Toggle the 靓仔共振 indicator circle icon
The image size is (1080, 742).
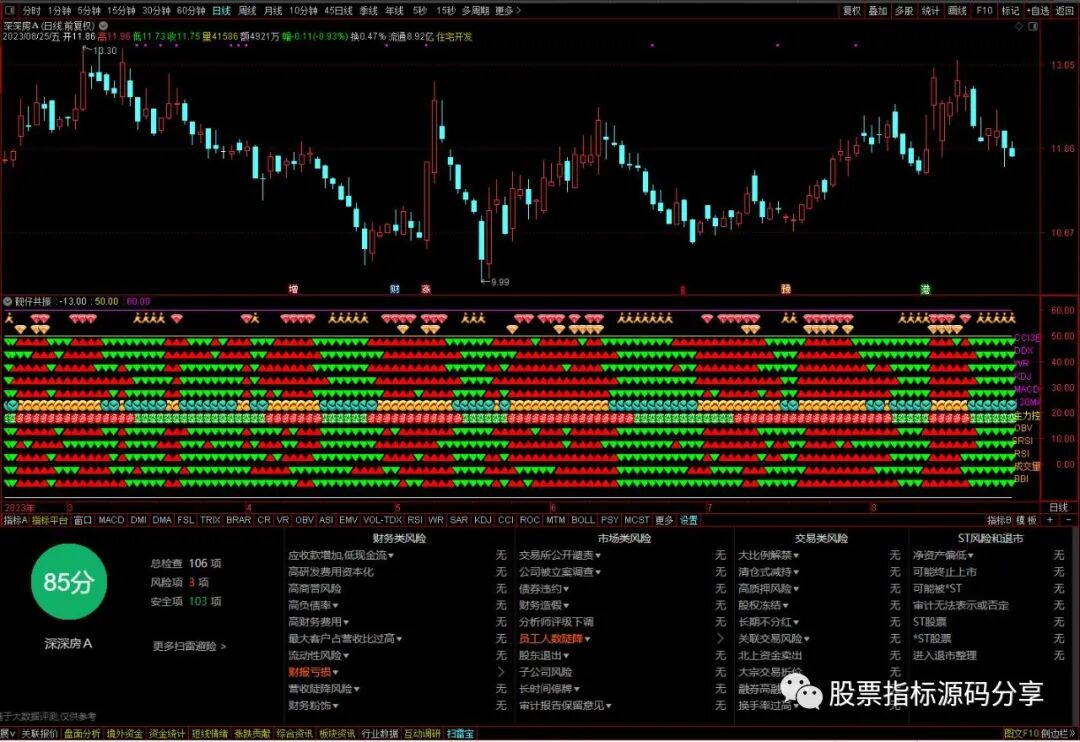pos(8,302)
